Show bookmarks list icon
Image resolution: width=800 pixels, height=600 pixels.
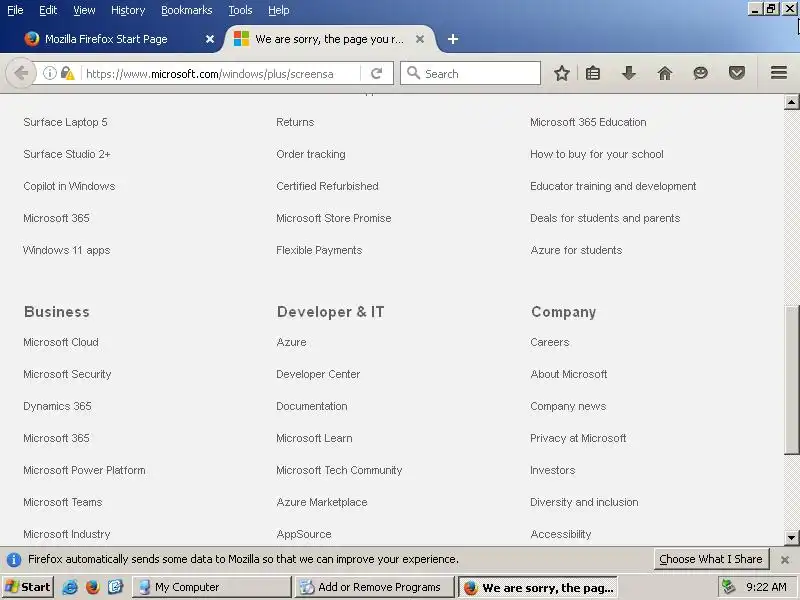point(593,73)
